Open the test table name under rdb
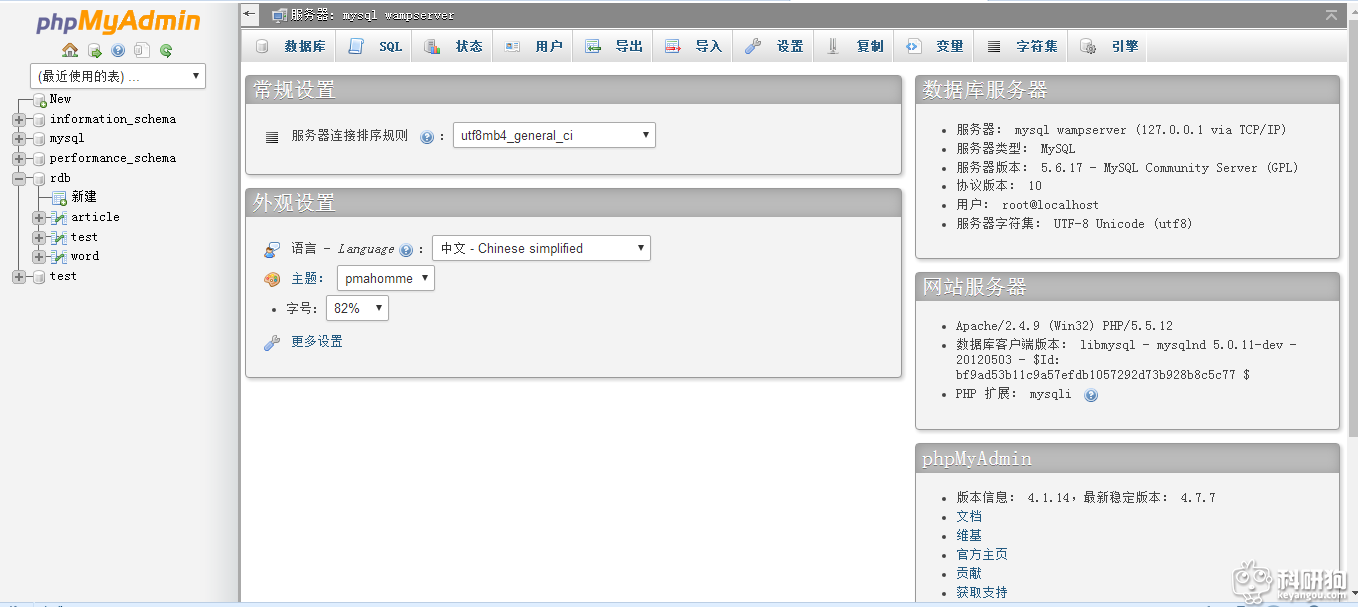1358x607 pixels. pos(84,237)
